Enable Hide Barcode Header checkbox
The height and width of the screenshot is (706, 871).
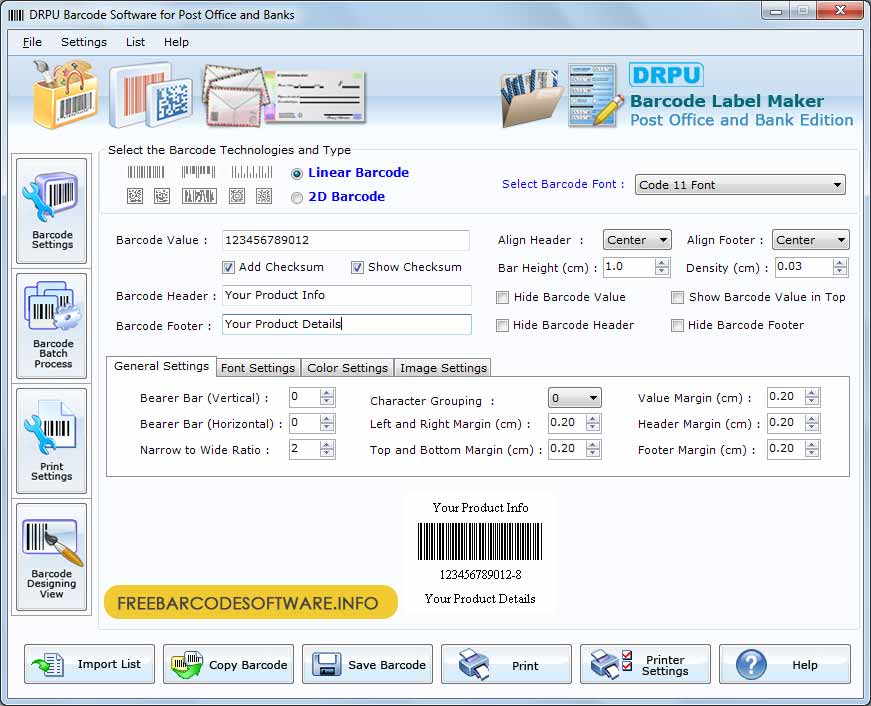pyautogui.click(x=502, y=326)
